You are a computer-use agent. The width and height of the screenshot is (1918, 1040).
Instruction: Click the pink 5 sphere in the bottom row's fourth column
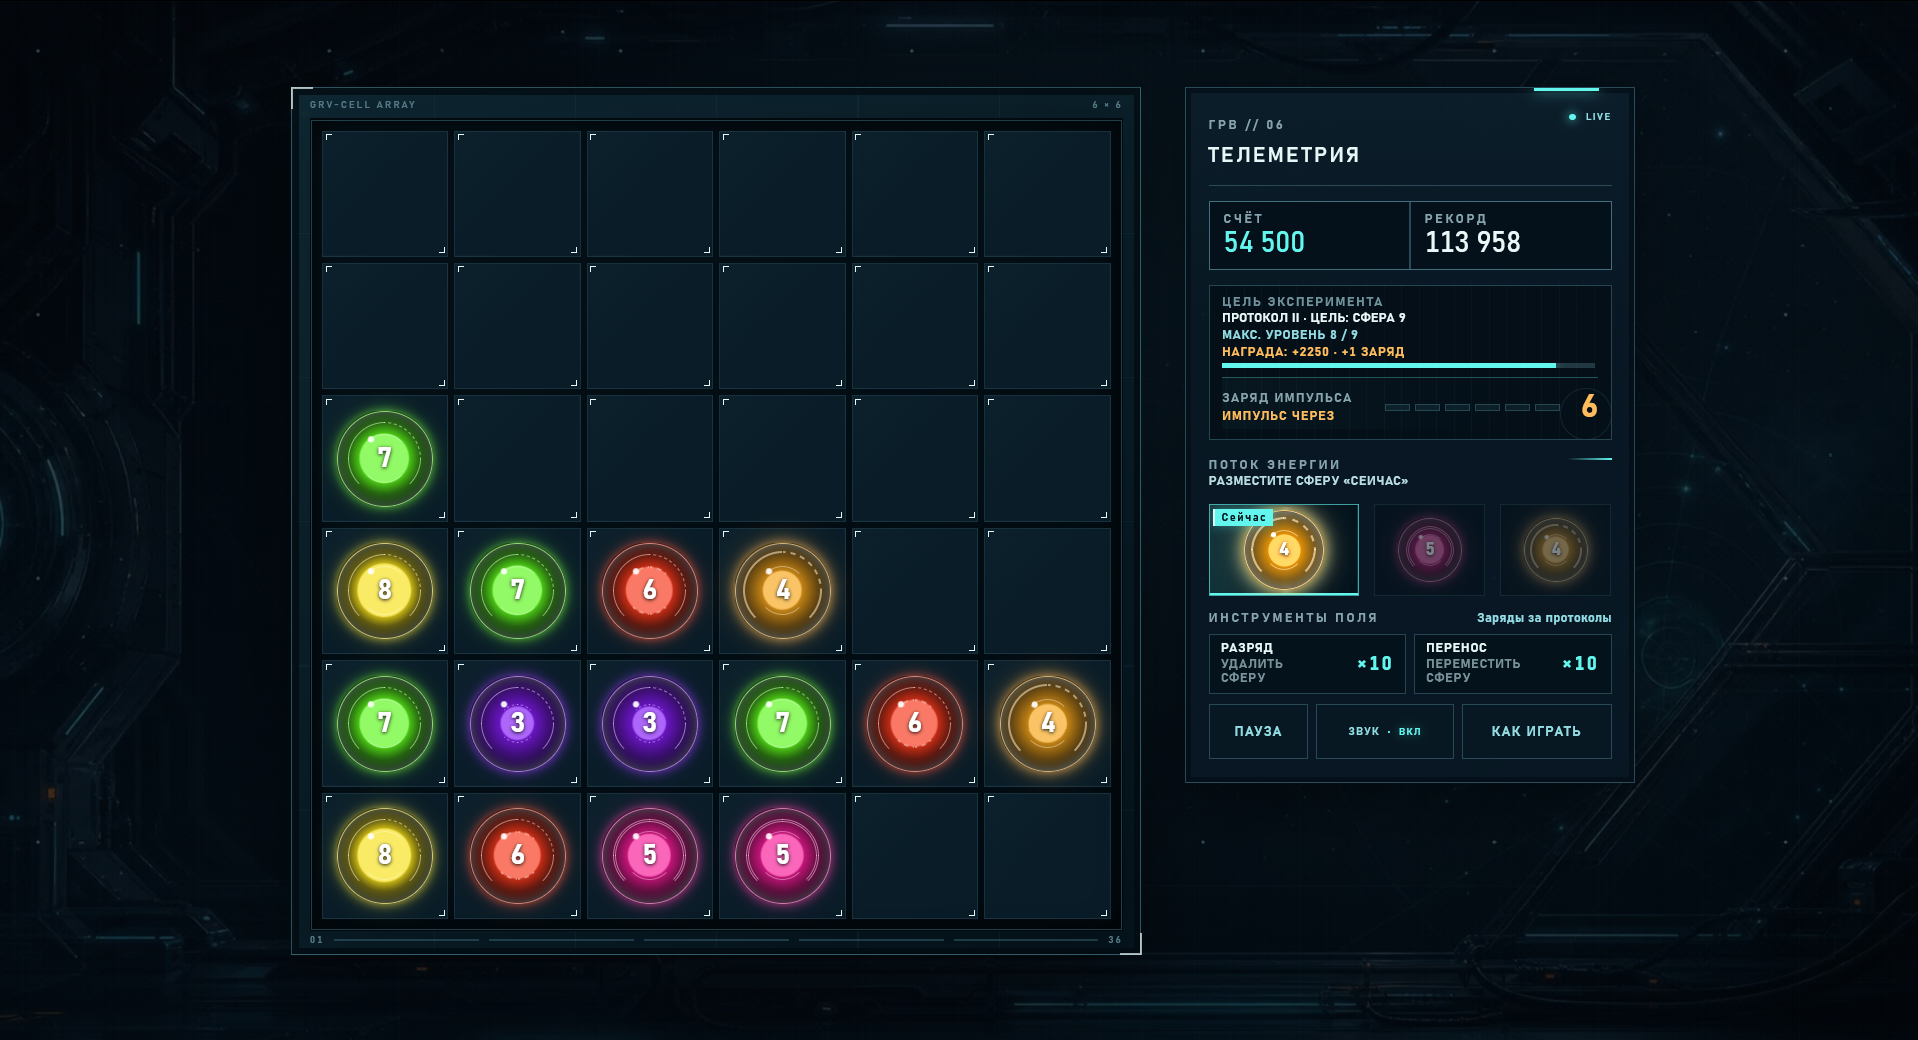tap(783, 855)
